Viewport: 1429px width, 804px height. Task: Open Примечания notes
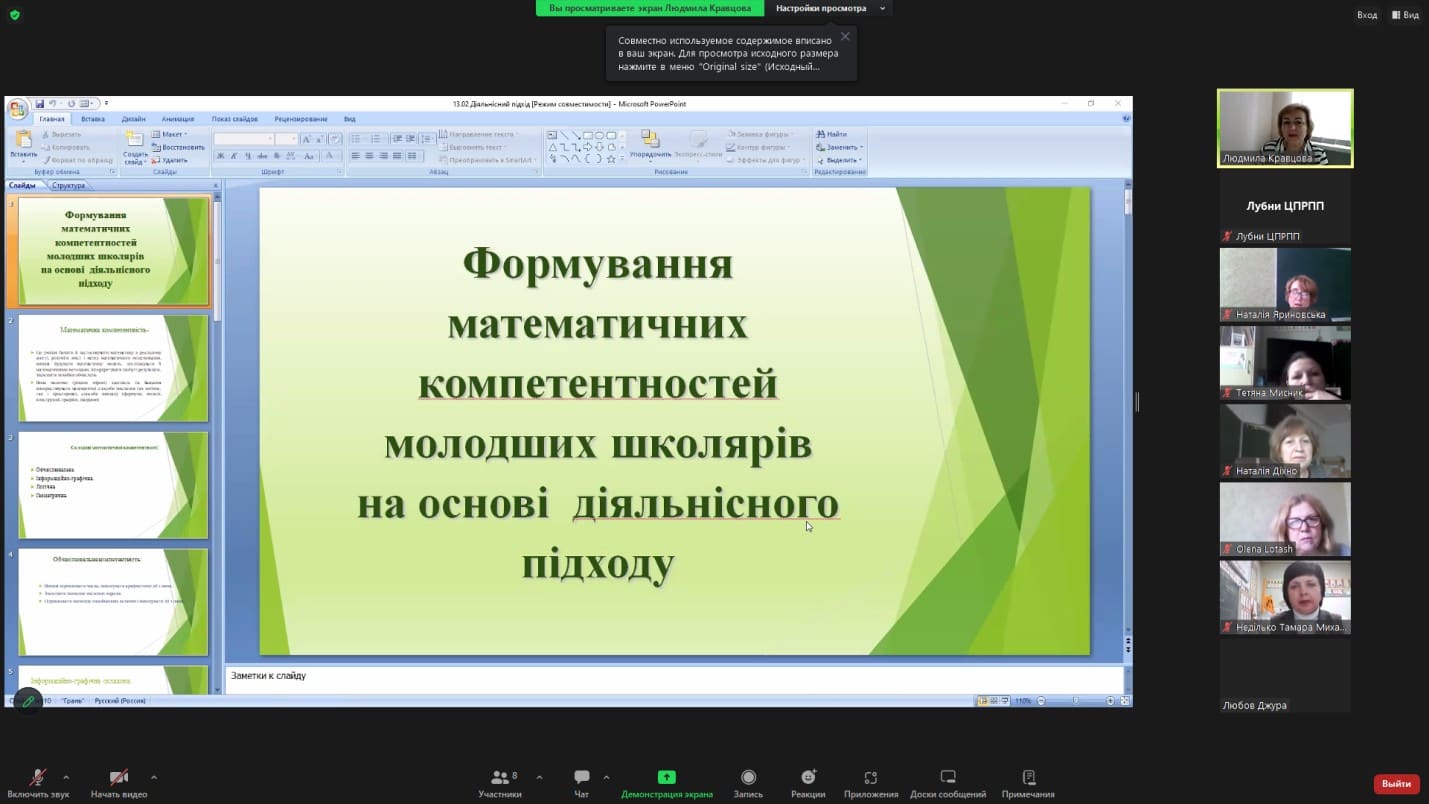[1028, 783]
